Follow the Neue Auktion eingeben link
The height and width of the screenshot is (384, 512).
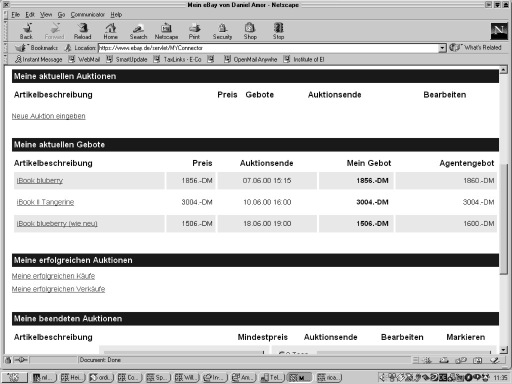49,116
